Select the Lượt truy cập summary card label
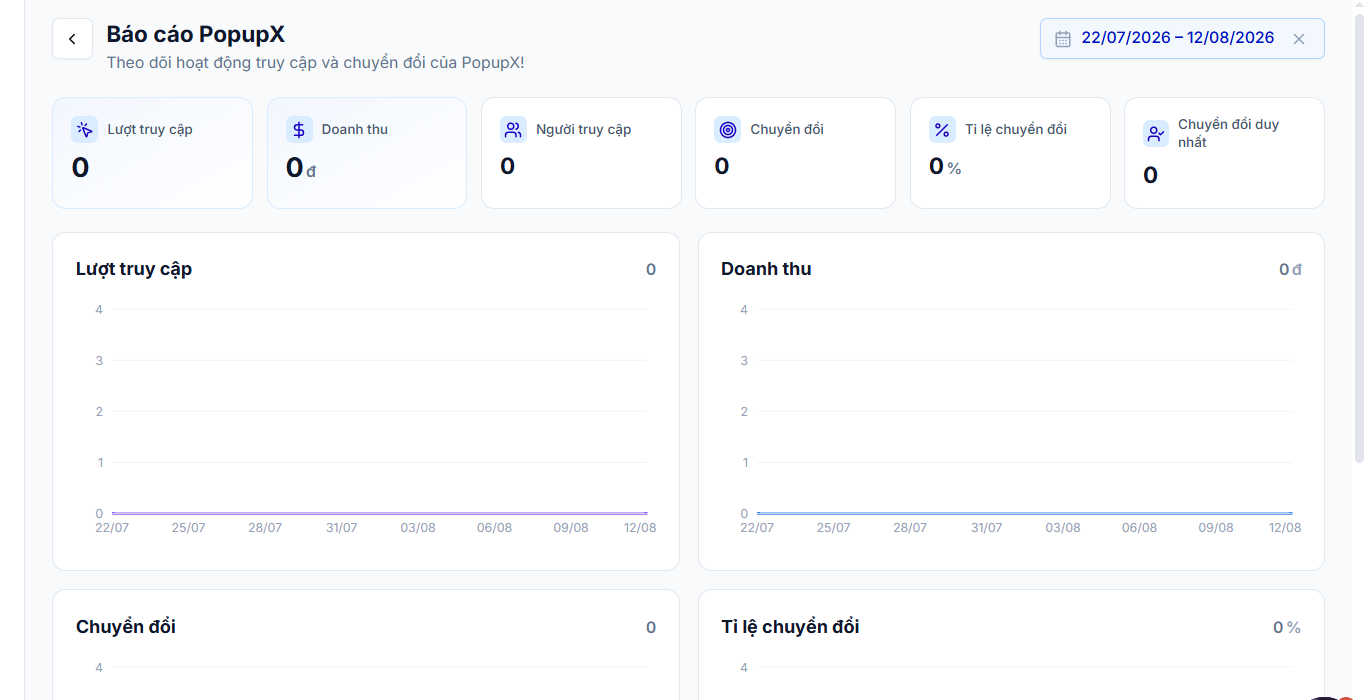The height and width of the screenshot is (700, 1366). click(150, 130)
